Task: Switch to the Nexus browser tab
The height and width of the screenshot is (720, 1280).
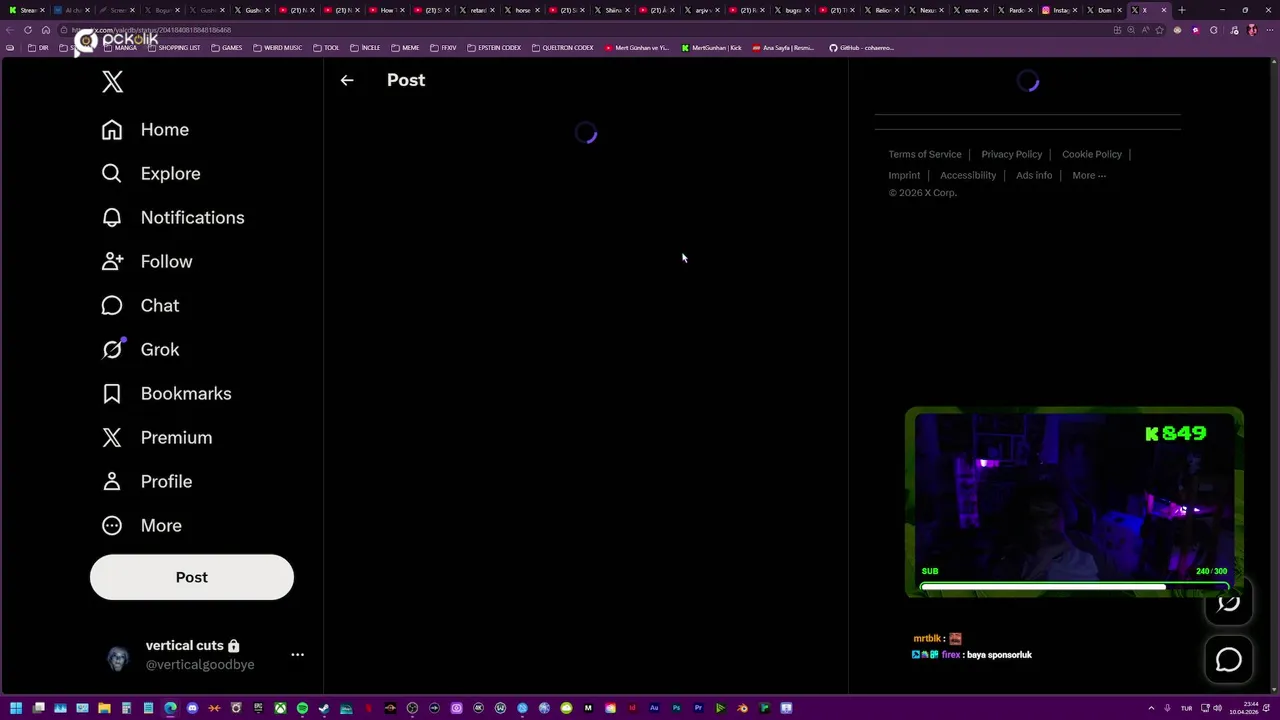Action: [926, 10]
